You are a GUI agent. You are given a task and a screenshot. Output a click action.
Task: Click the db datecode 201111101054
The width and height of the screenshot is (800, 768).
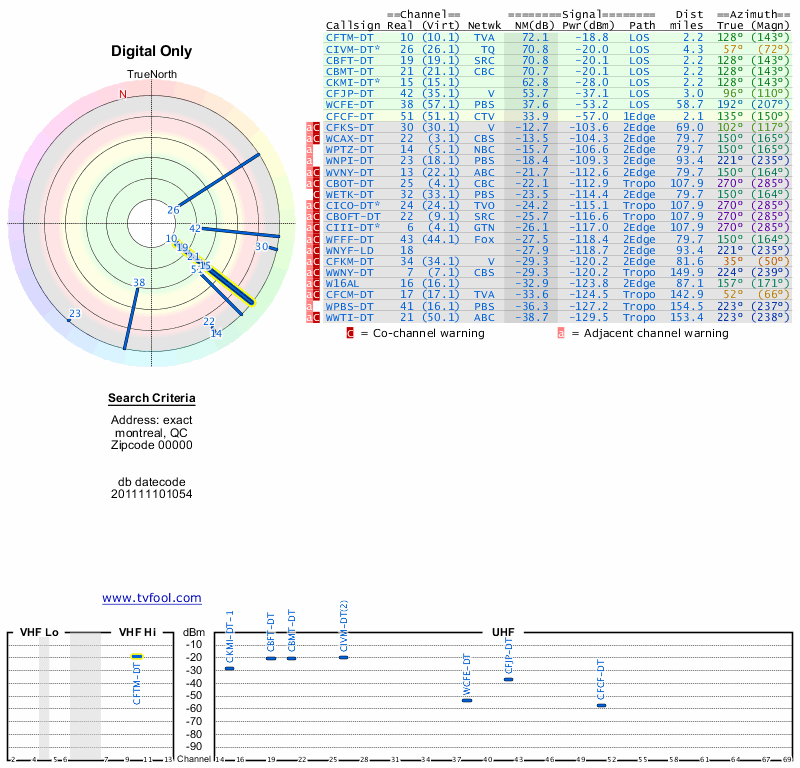[x=152, y=494]
